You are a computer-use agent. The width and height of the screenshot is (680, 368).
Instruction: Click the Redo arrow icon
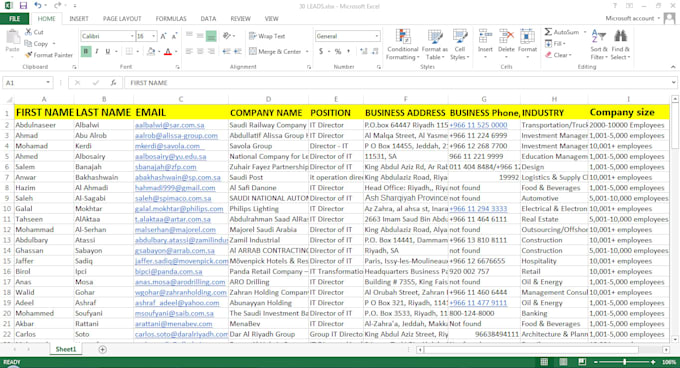tap(57, 6)
